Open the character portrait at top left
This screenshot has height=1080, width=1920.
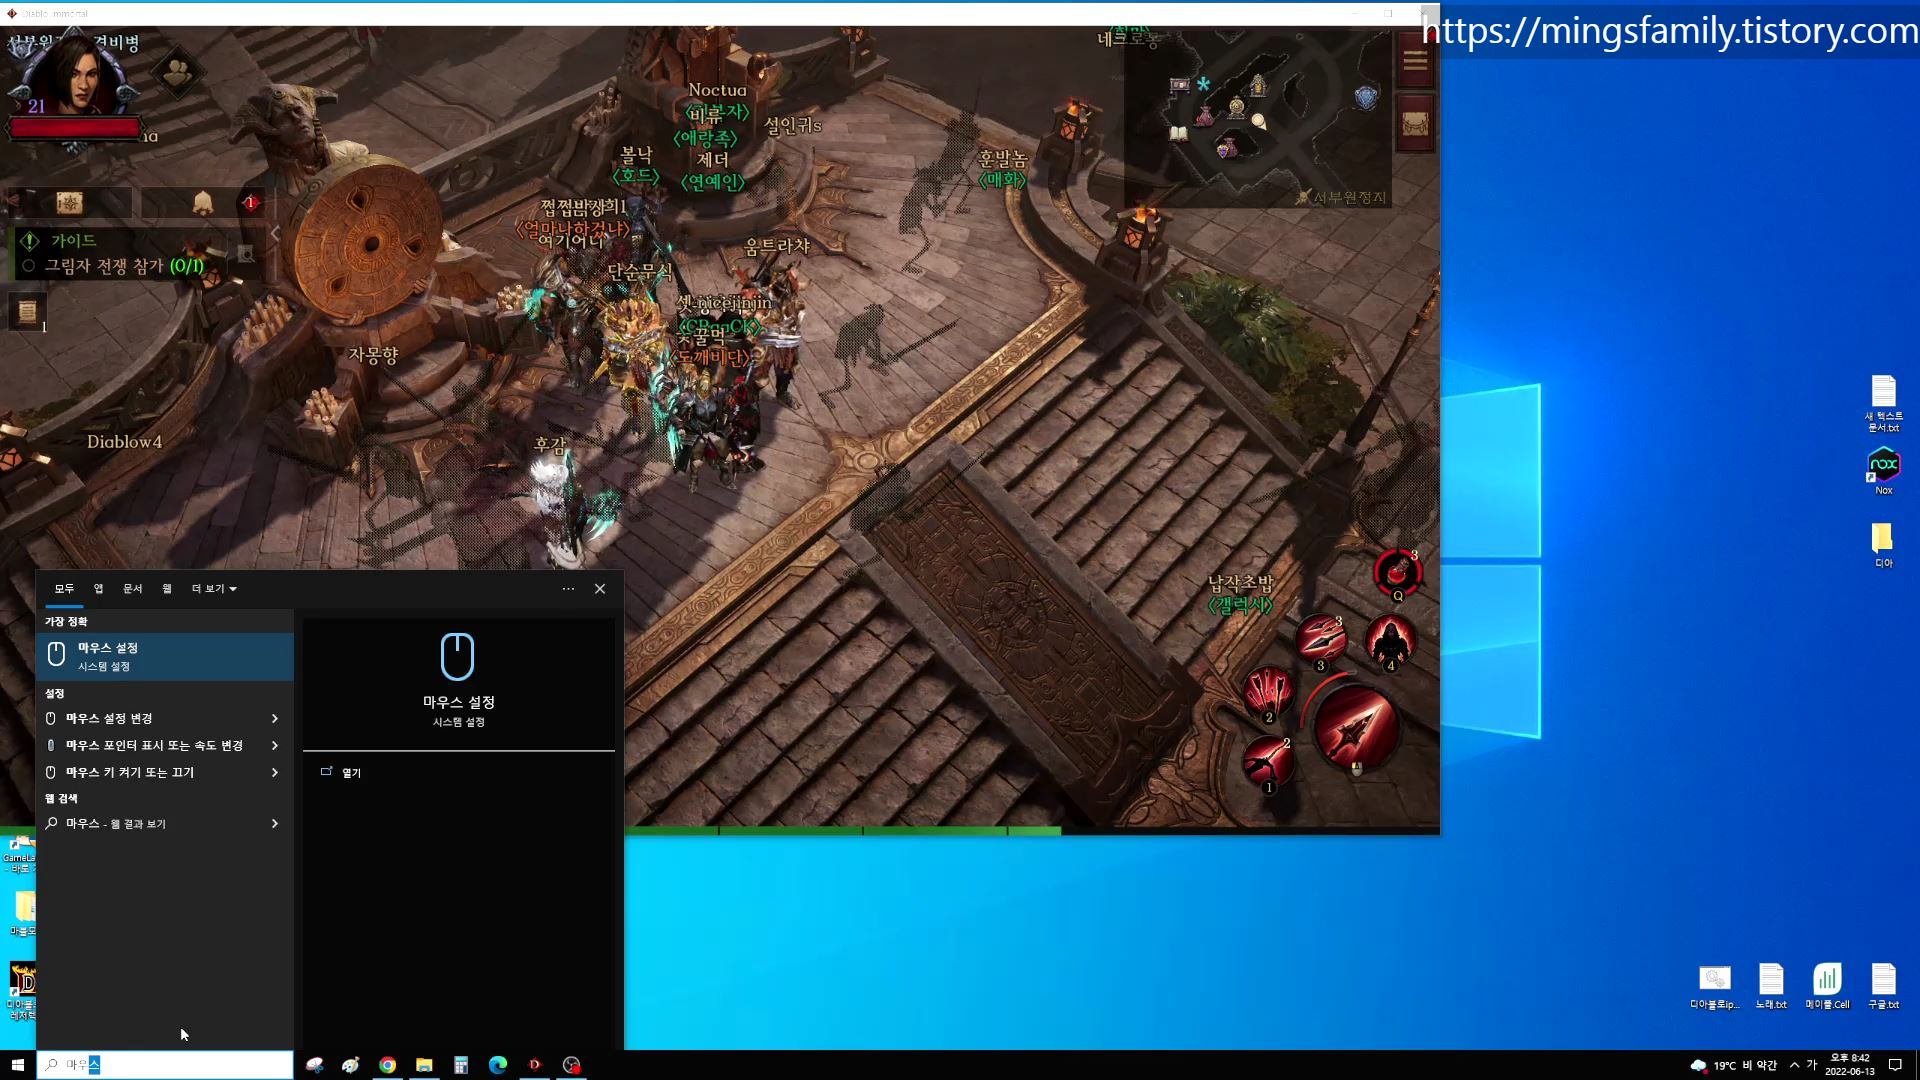[x=75, y=76]
